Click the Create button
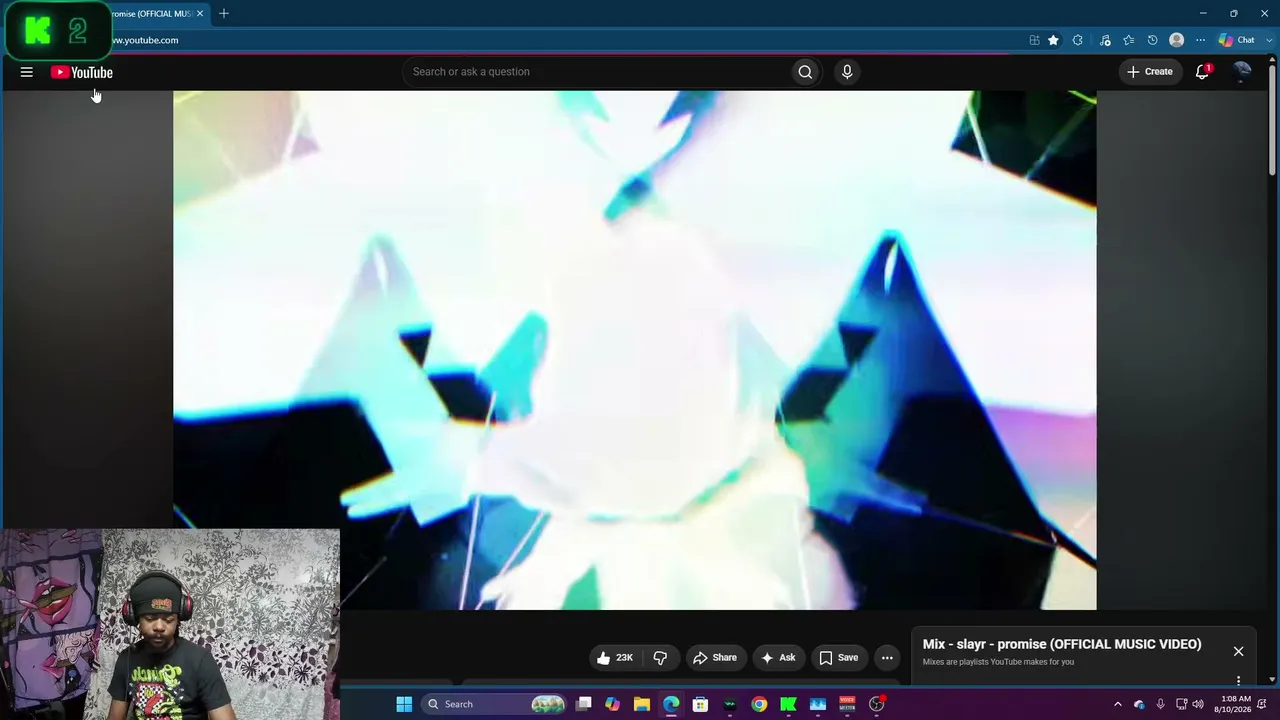1280x720 pixels. tap(1150, 72)
